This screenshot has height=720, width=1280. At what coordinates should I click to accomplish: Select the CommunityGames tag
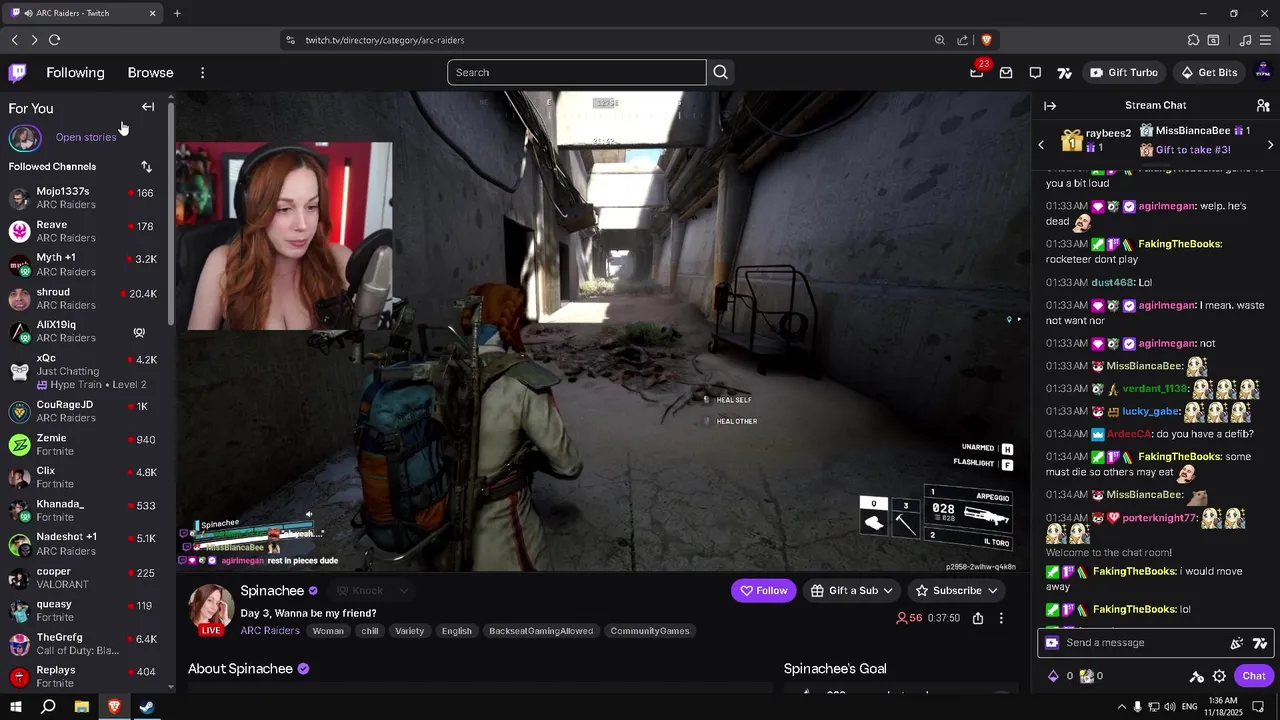point(650,631)
